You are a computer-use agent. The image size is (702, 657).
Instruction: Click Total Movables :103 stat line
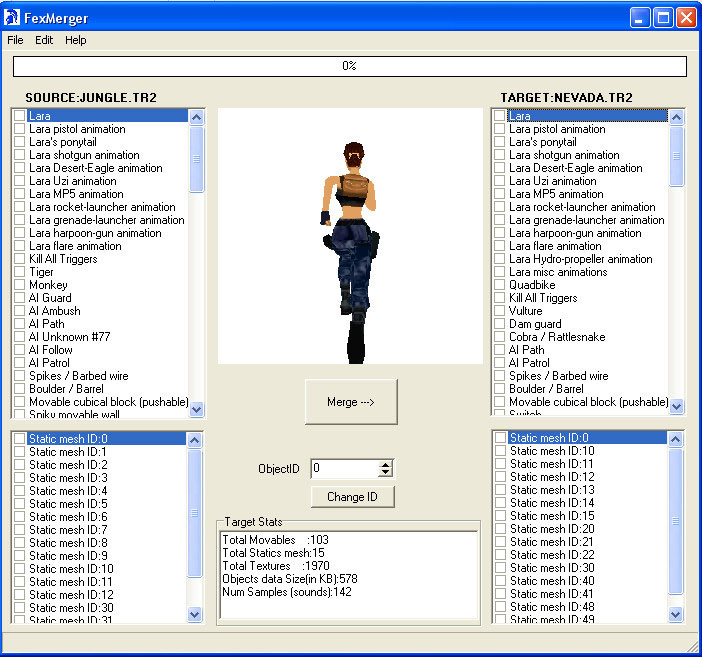point(275,540)
